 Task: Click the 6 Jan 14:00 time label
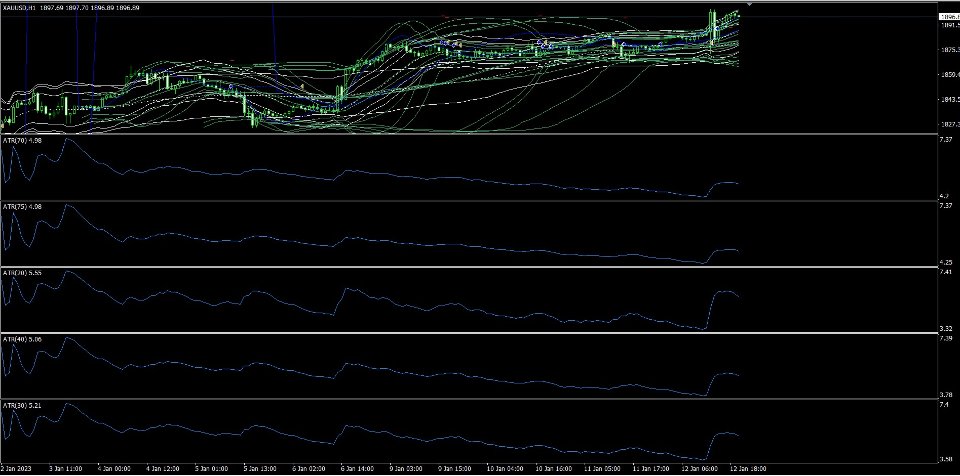point(357,469)
